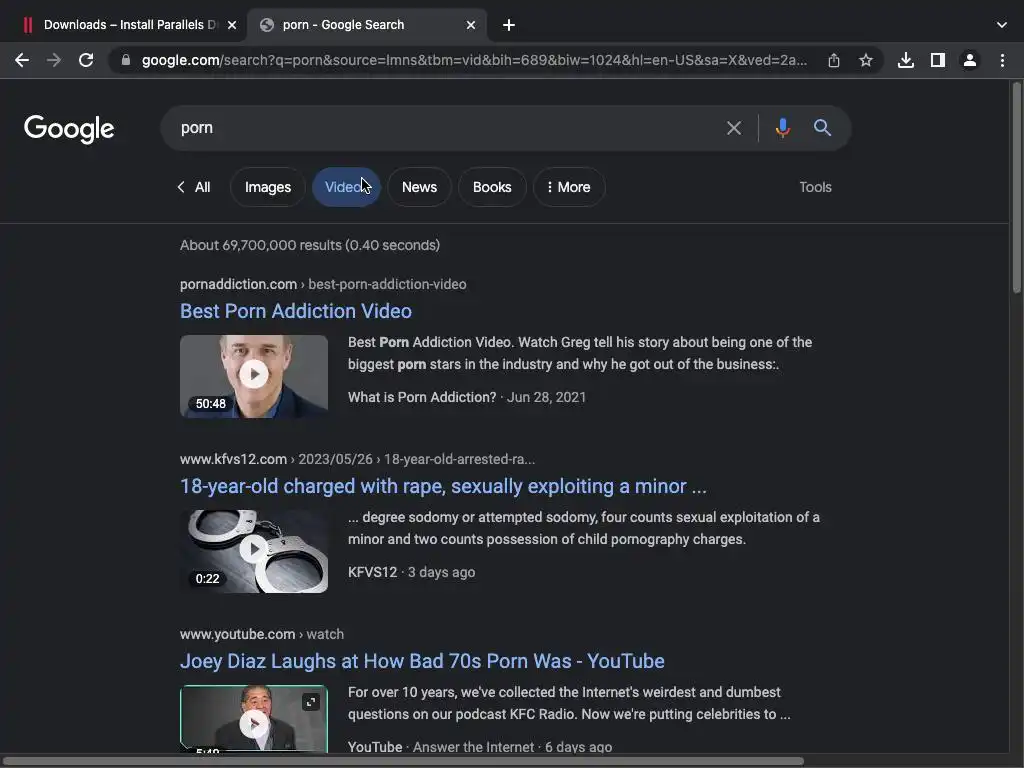Click the address bar URL

pos(474,61)
